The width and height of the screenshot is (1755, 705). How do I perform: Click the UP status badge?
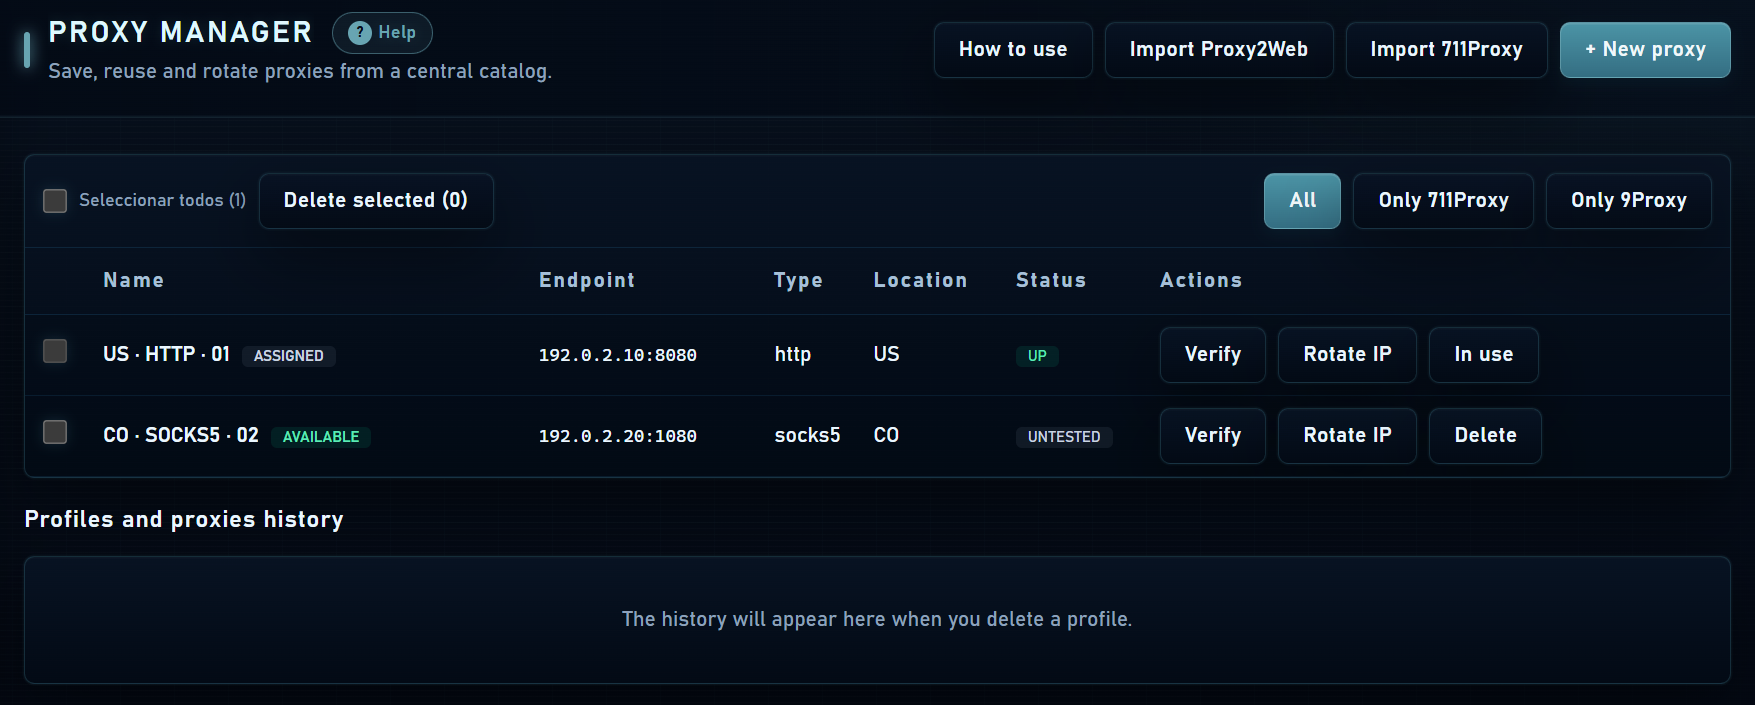(1037, 356)
